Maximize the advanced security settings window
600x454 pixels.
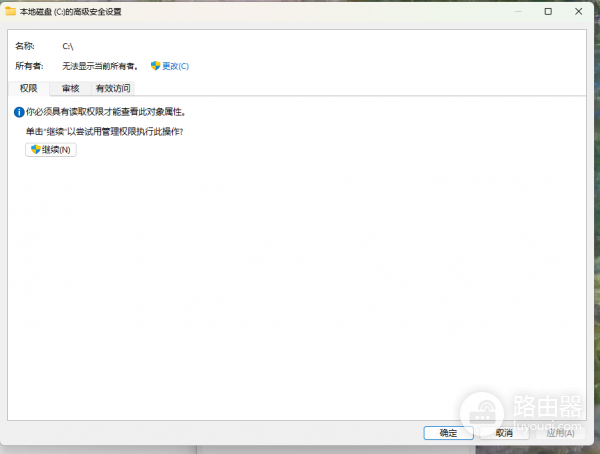tap(548, 11)
